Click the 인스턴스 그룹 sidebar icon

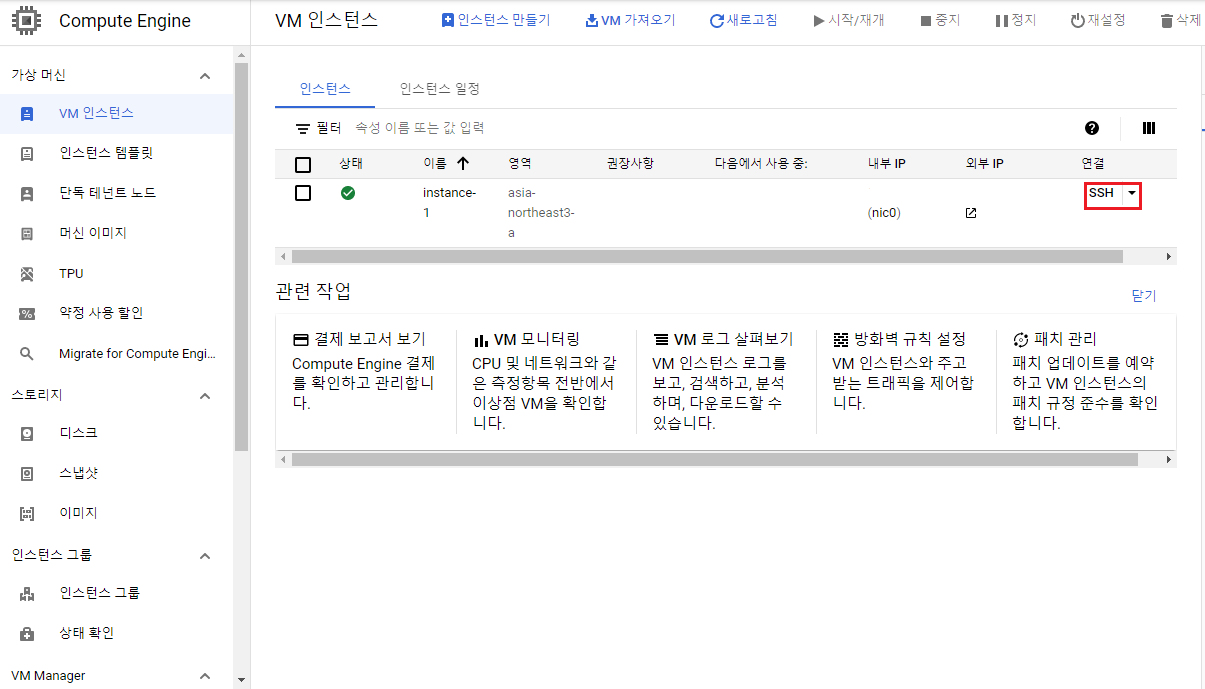[x=27, y=594]
